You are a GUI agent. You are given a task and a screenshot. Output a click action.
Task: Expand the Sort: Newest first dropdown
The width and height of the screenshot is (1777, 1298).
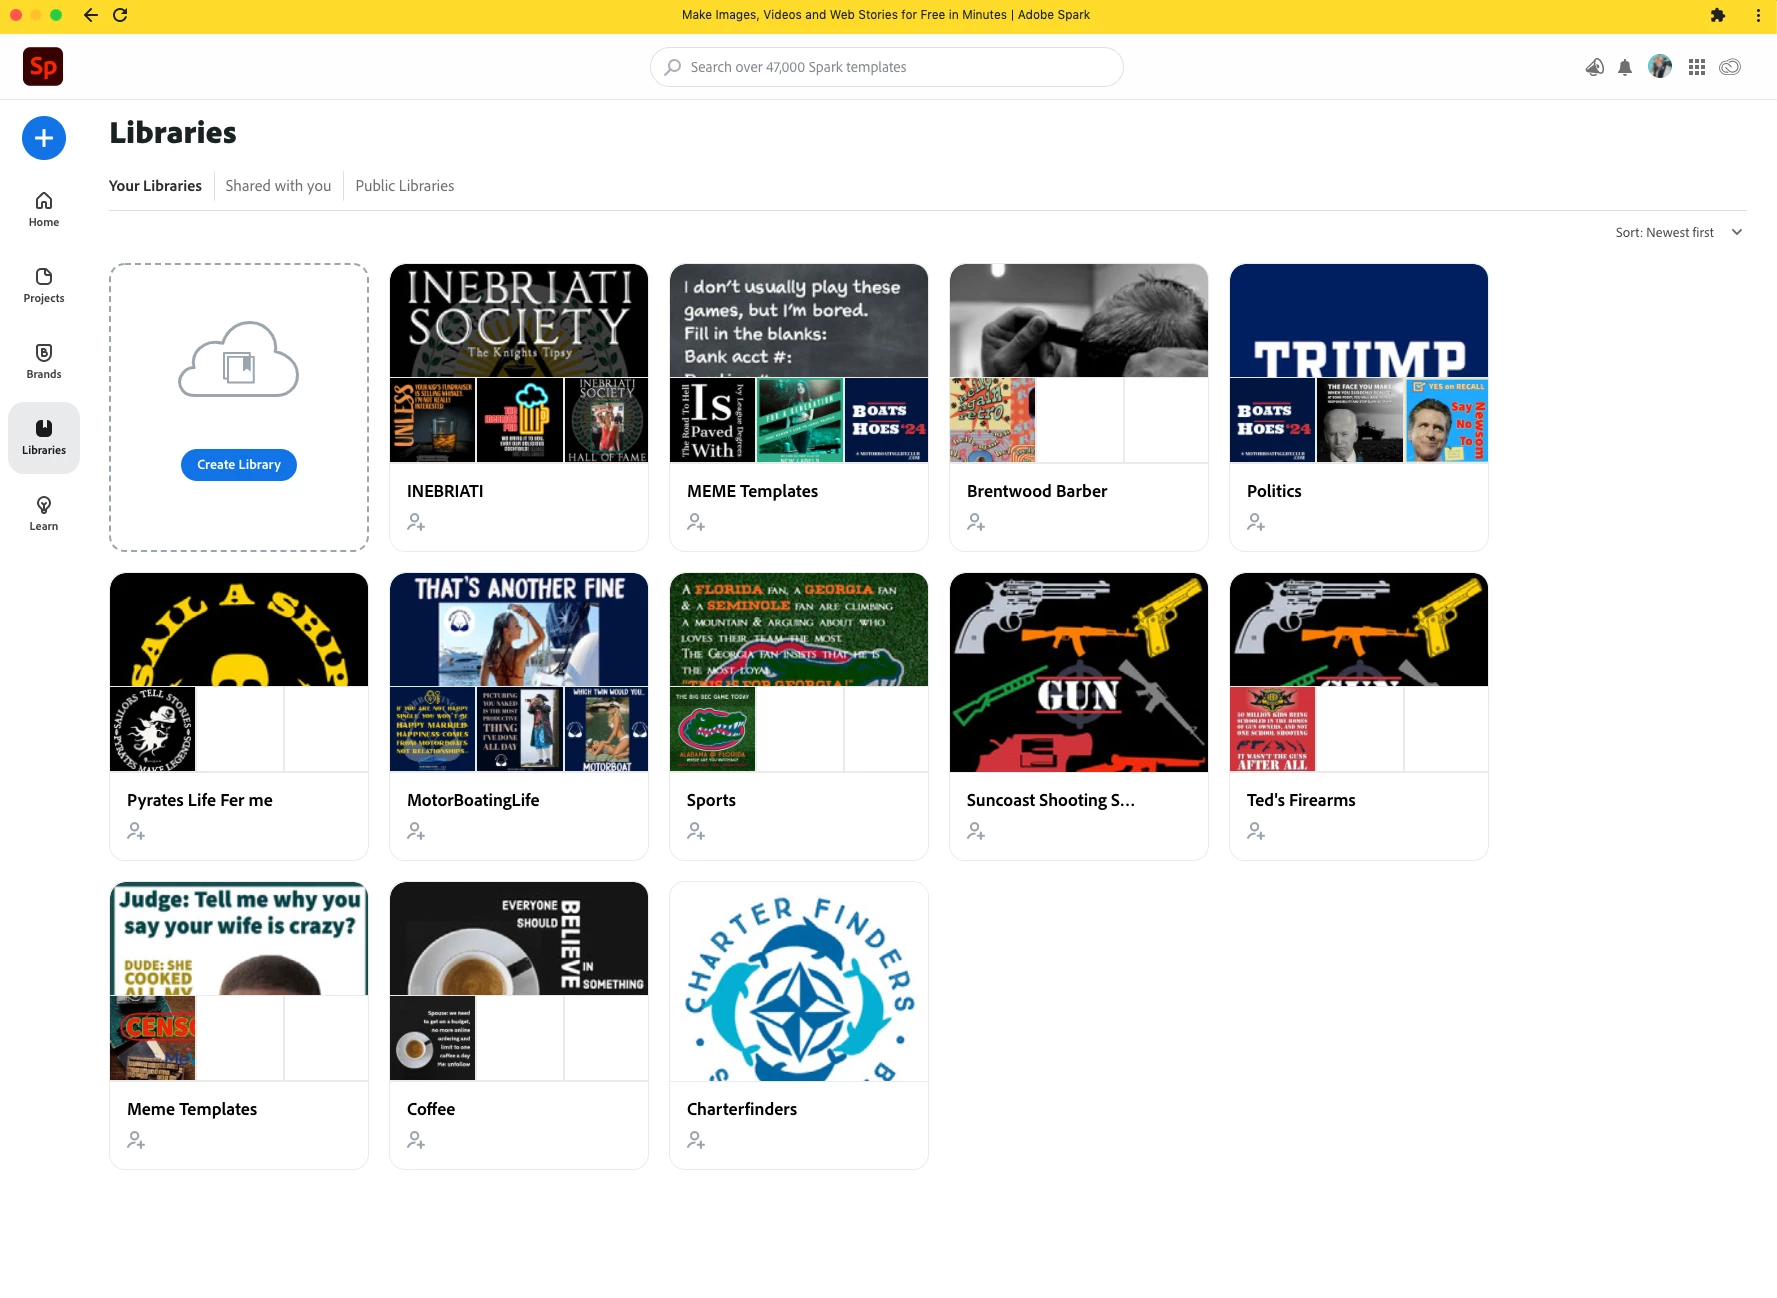(x=1679, y=232)
